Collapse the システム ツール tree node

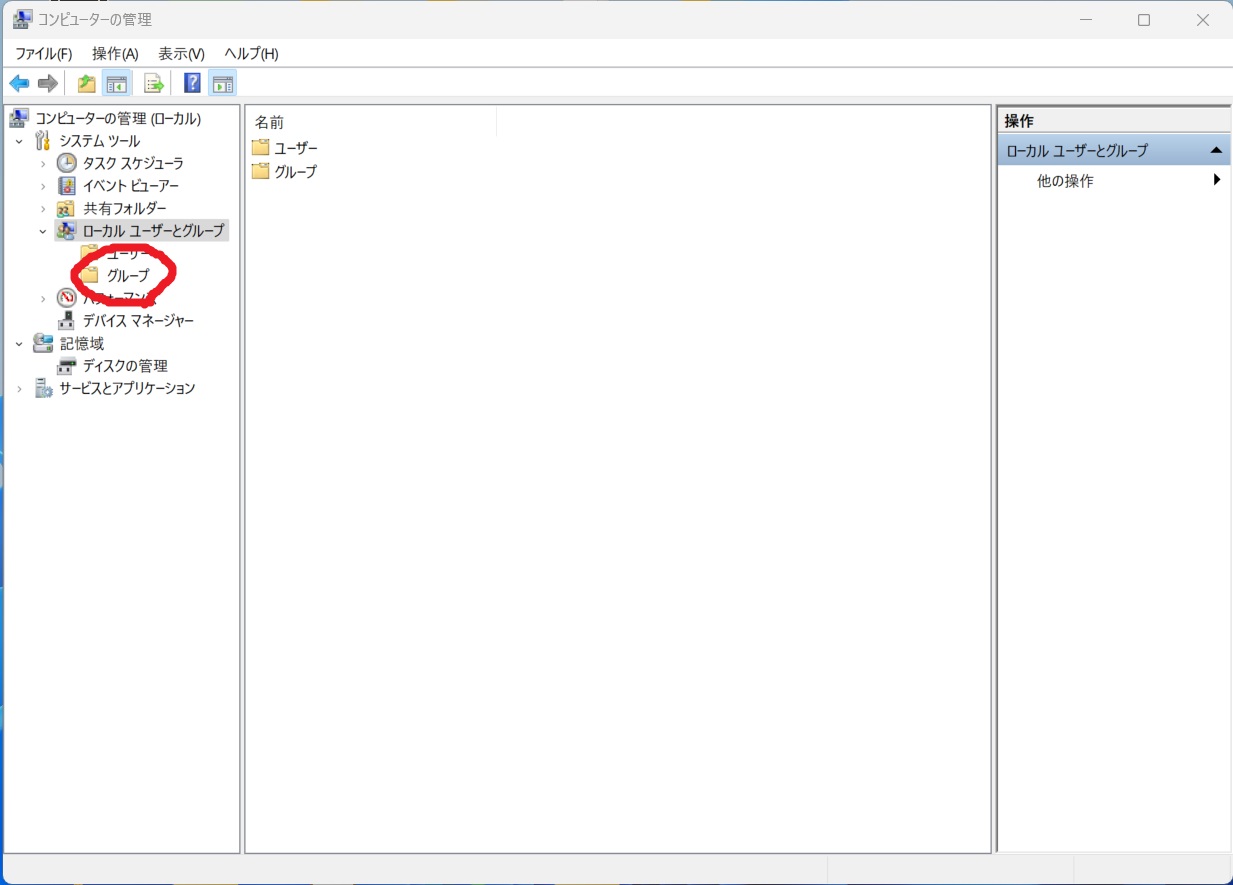19,141
